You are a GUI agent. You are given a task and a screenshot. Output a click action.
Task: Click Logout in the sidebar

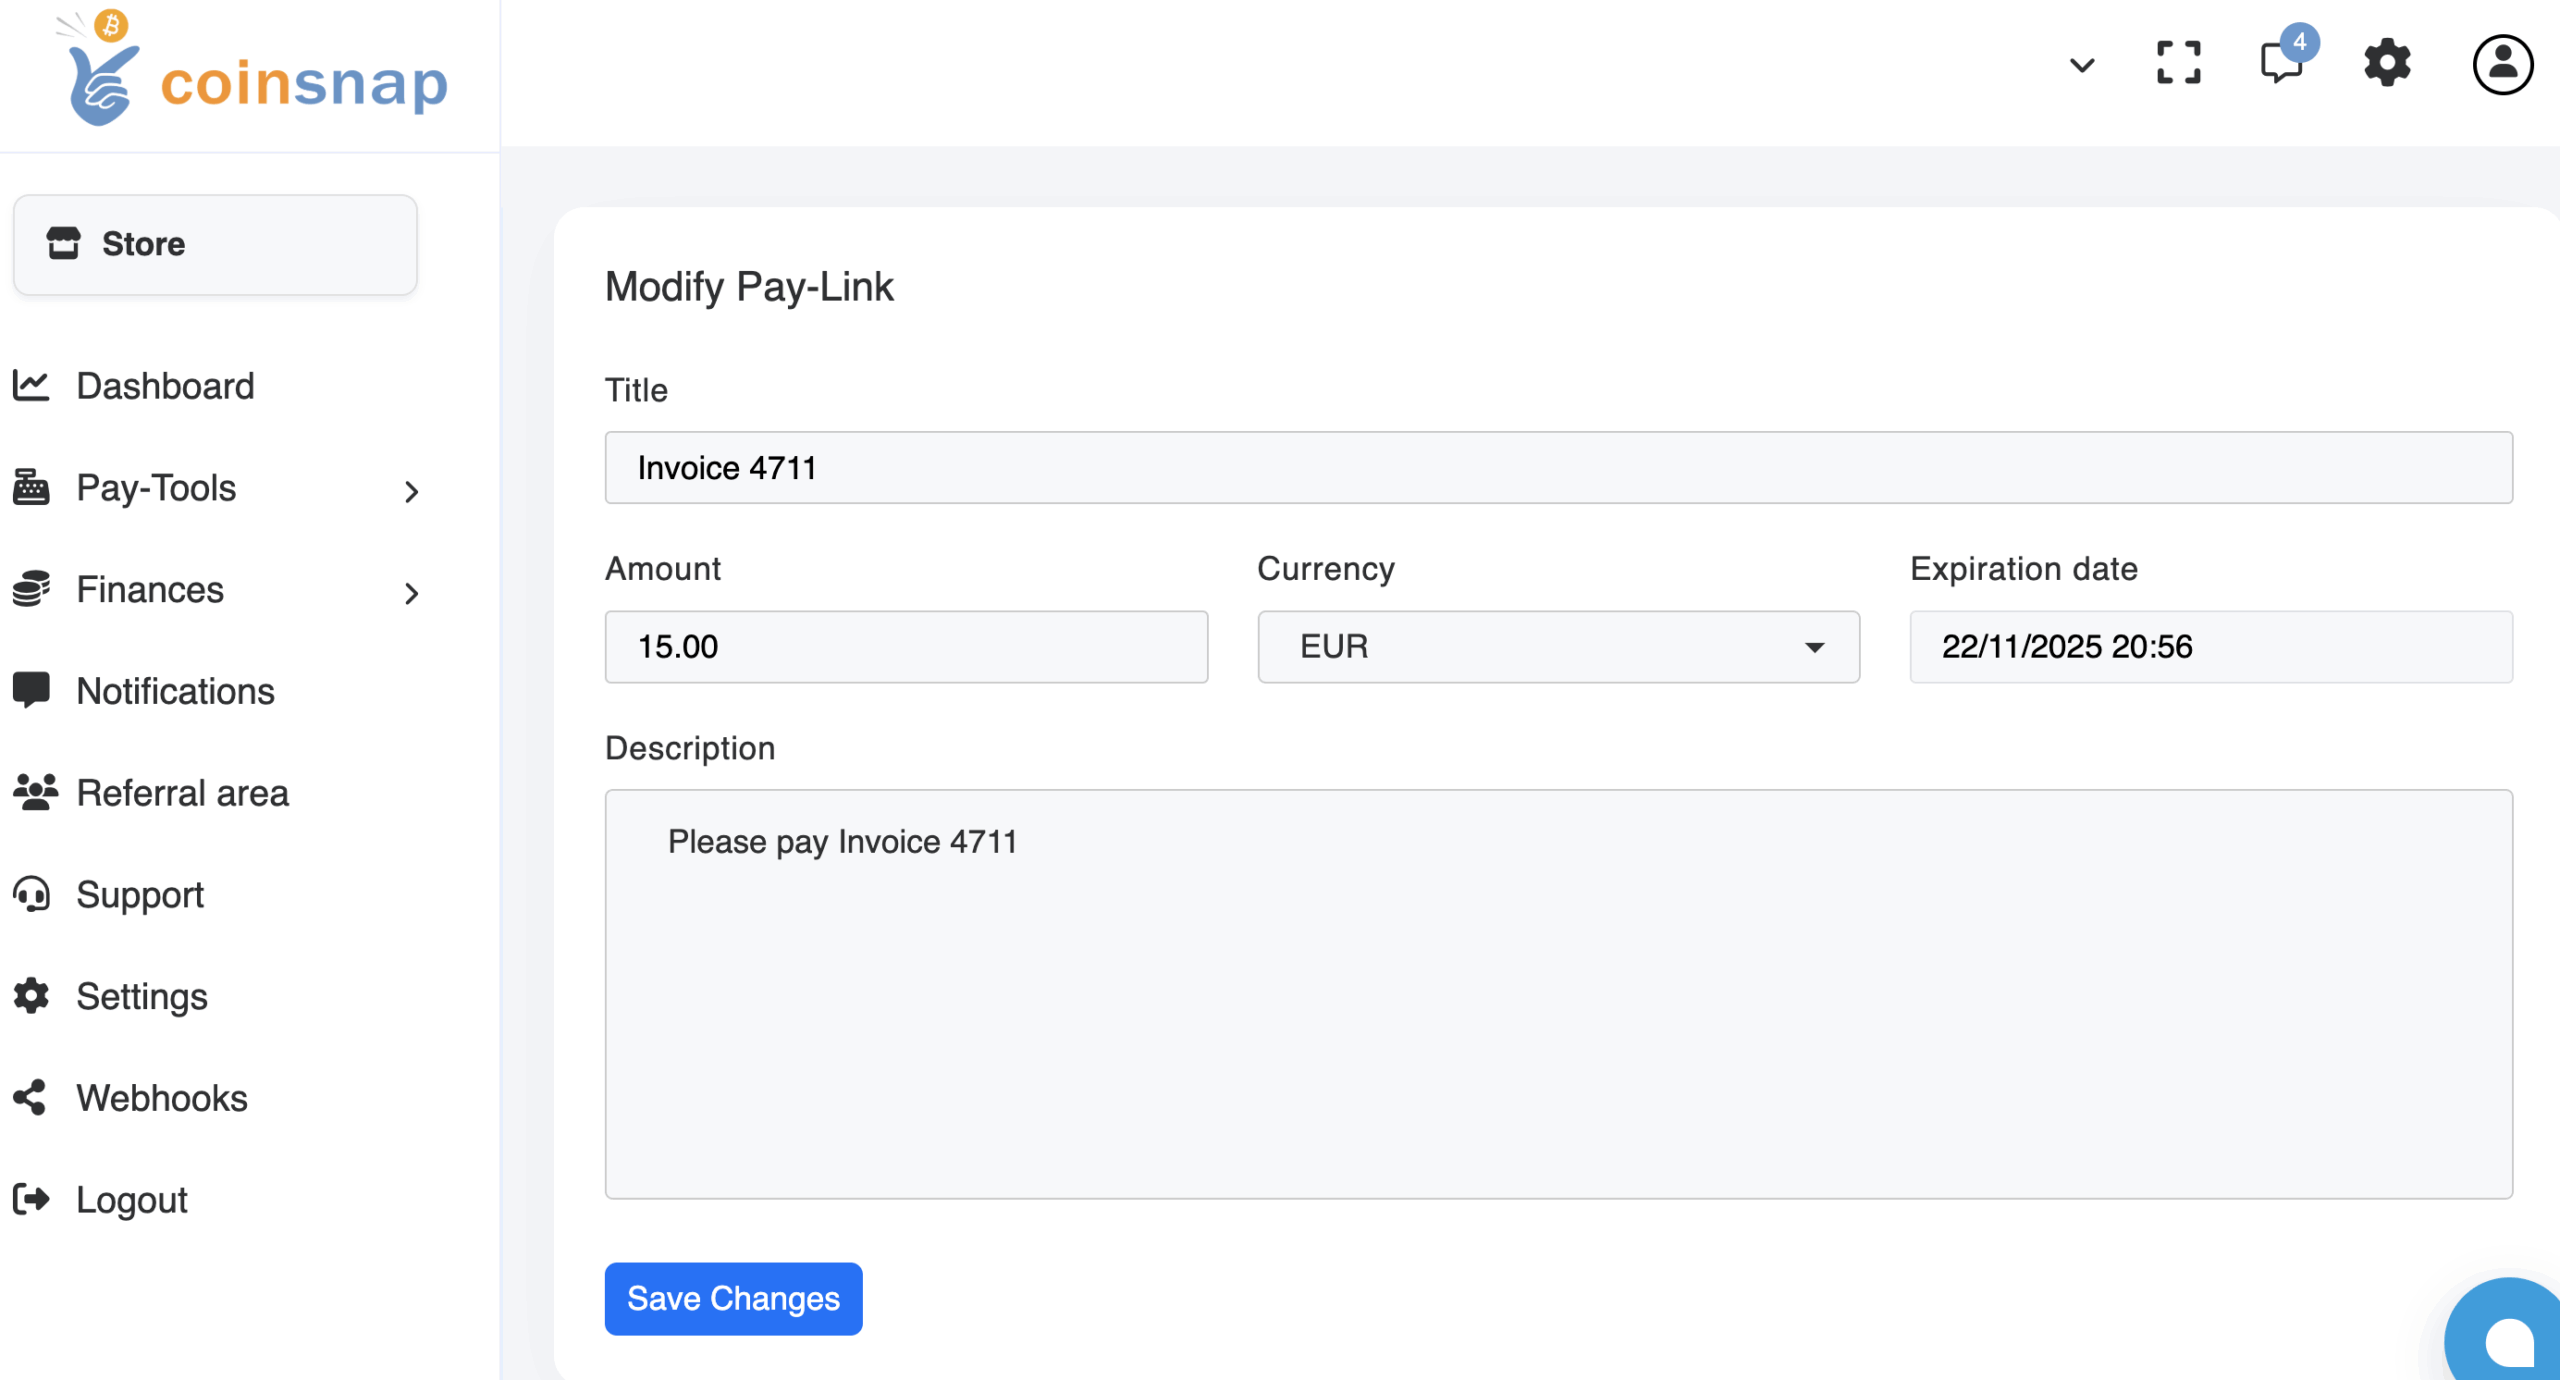click(132, 1200)
